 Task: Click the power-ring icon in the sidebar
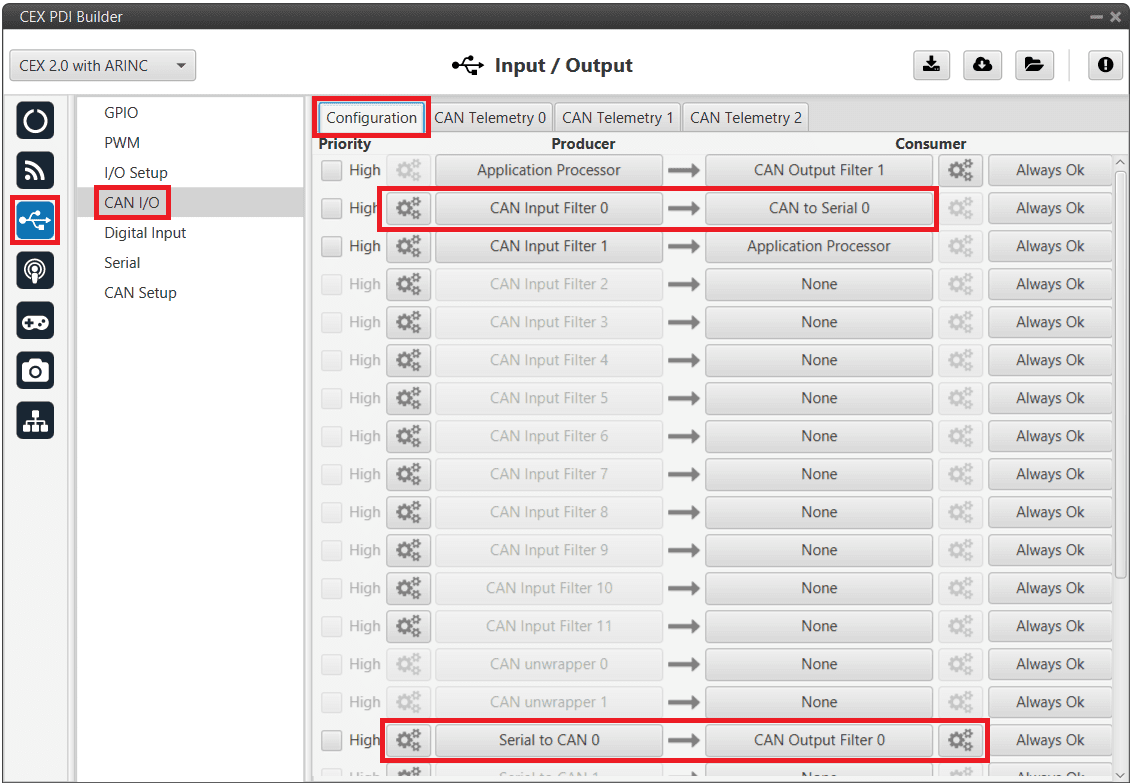pyautogui.click(x=36, y=121)
